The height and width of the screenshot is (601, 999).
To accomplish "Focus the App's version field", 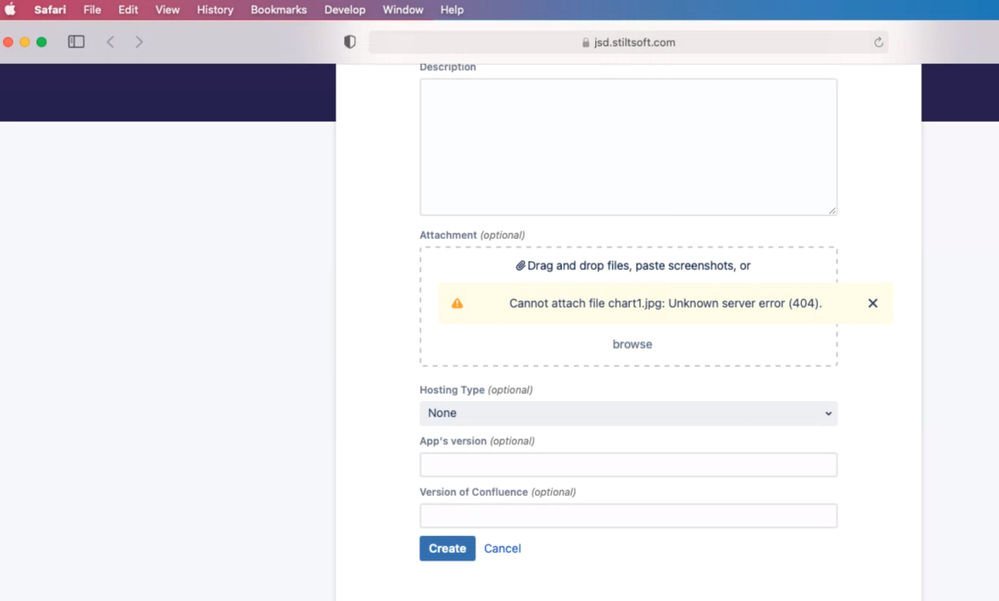I will point(628,465).
